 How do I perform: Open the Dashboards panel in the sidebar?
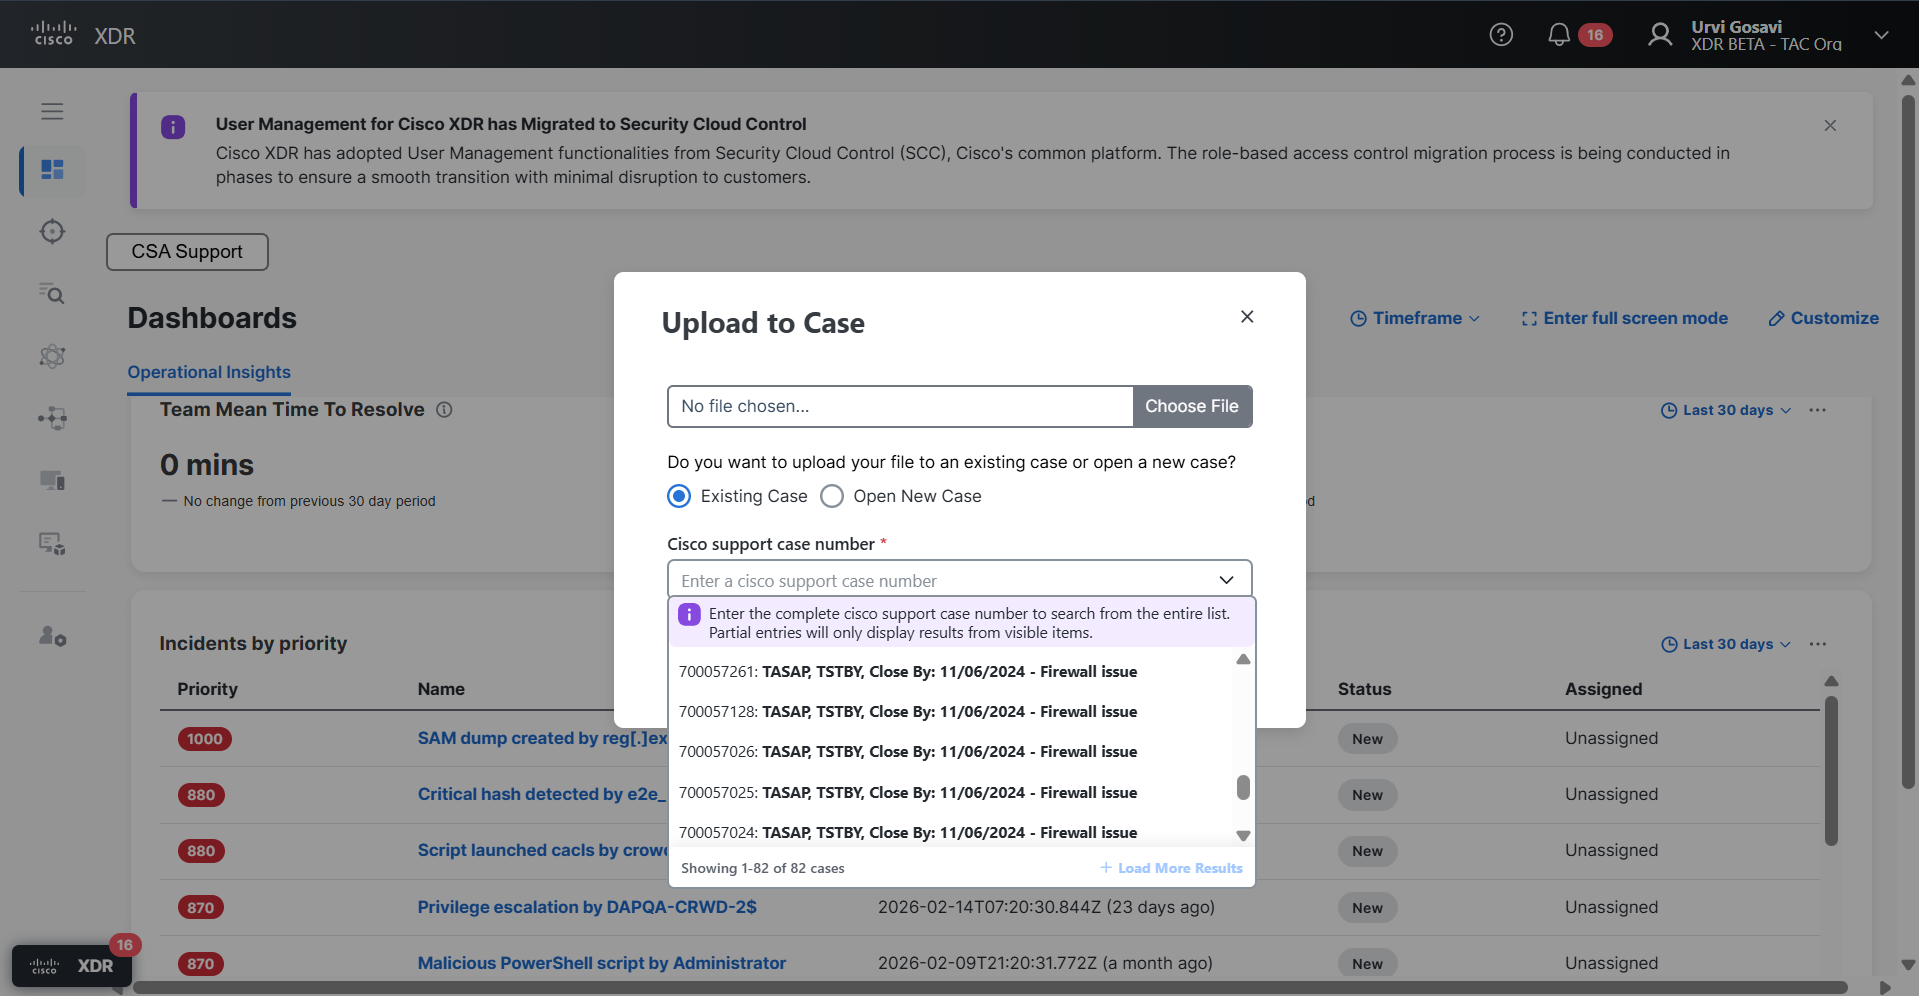point(52,170)
